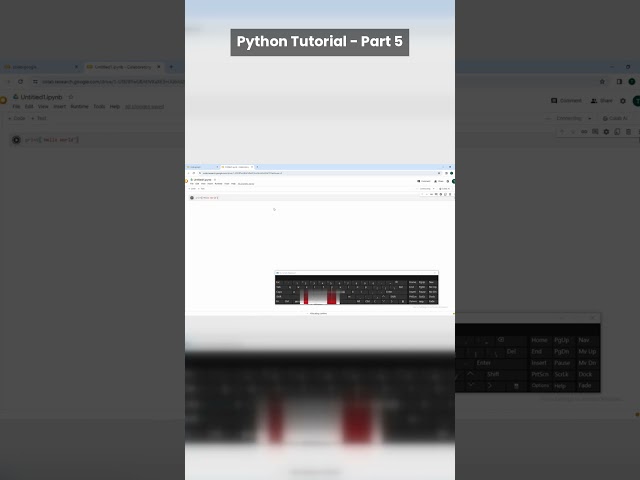This screenshot has height=480, width=640.
Task: Open the cell editor settings gear
Action: 606,131
